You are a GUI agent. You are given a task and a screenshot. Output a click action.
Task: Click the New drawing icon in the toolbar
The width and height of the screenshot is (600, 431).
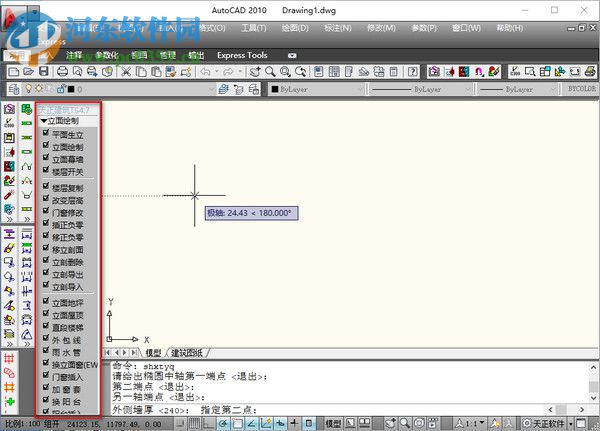(12, 72)
